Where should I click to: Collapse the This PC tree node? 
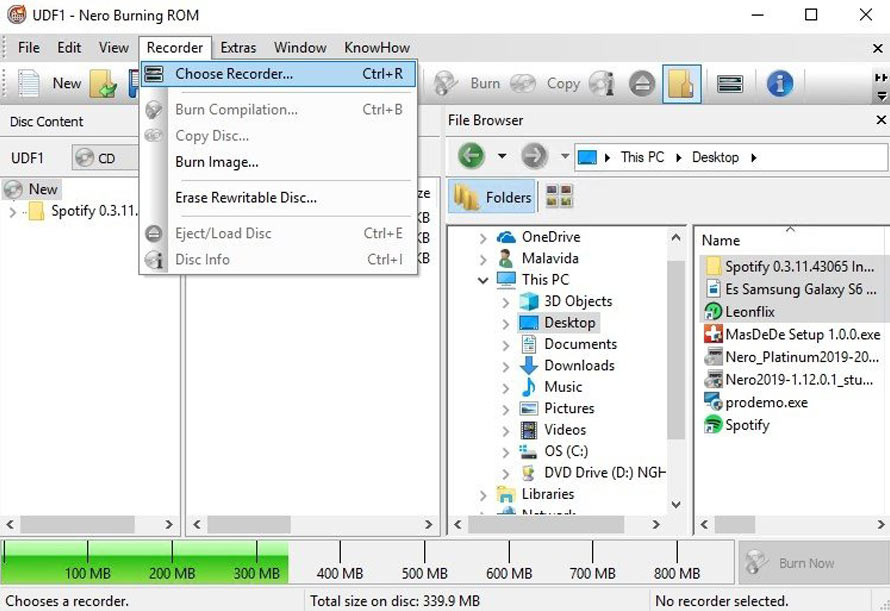(x=483, y=280)
